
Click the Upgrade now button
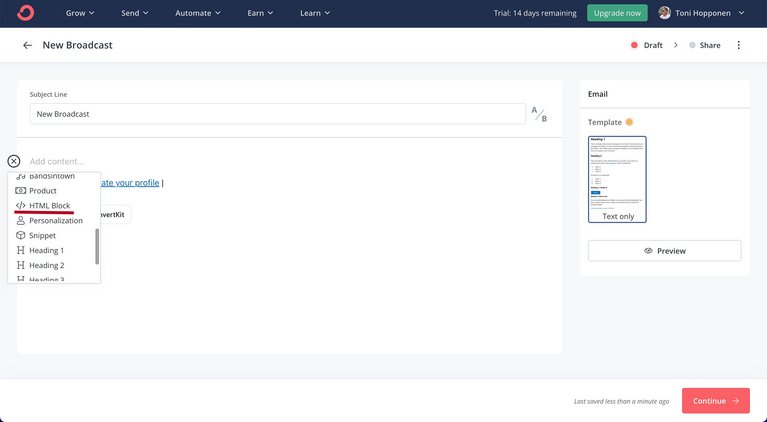tap(617, 13)
